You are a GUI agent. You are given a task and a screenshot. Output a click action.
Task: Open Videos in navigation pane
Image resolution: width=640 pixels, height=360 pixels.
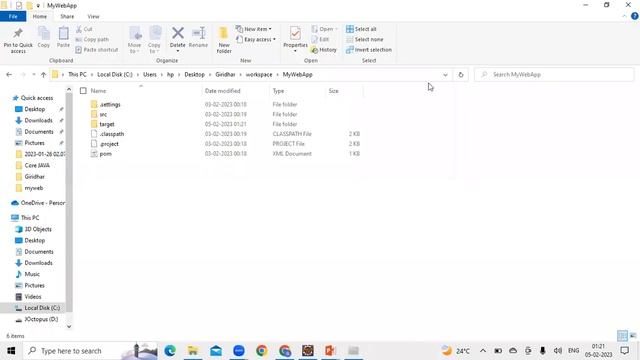click(33, 297)
